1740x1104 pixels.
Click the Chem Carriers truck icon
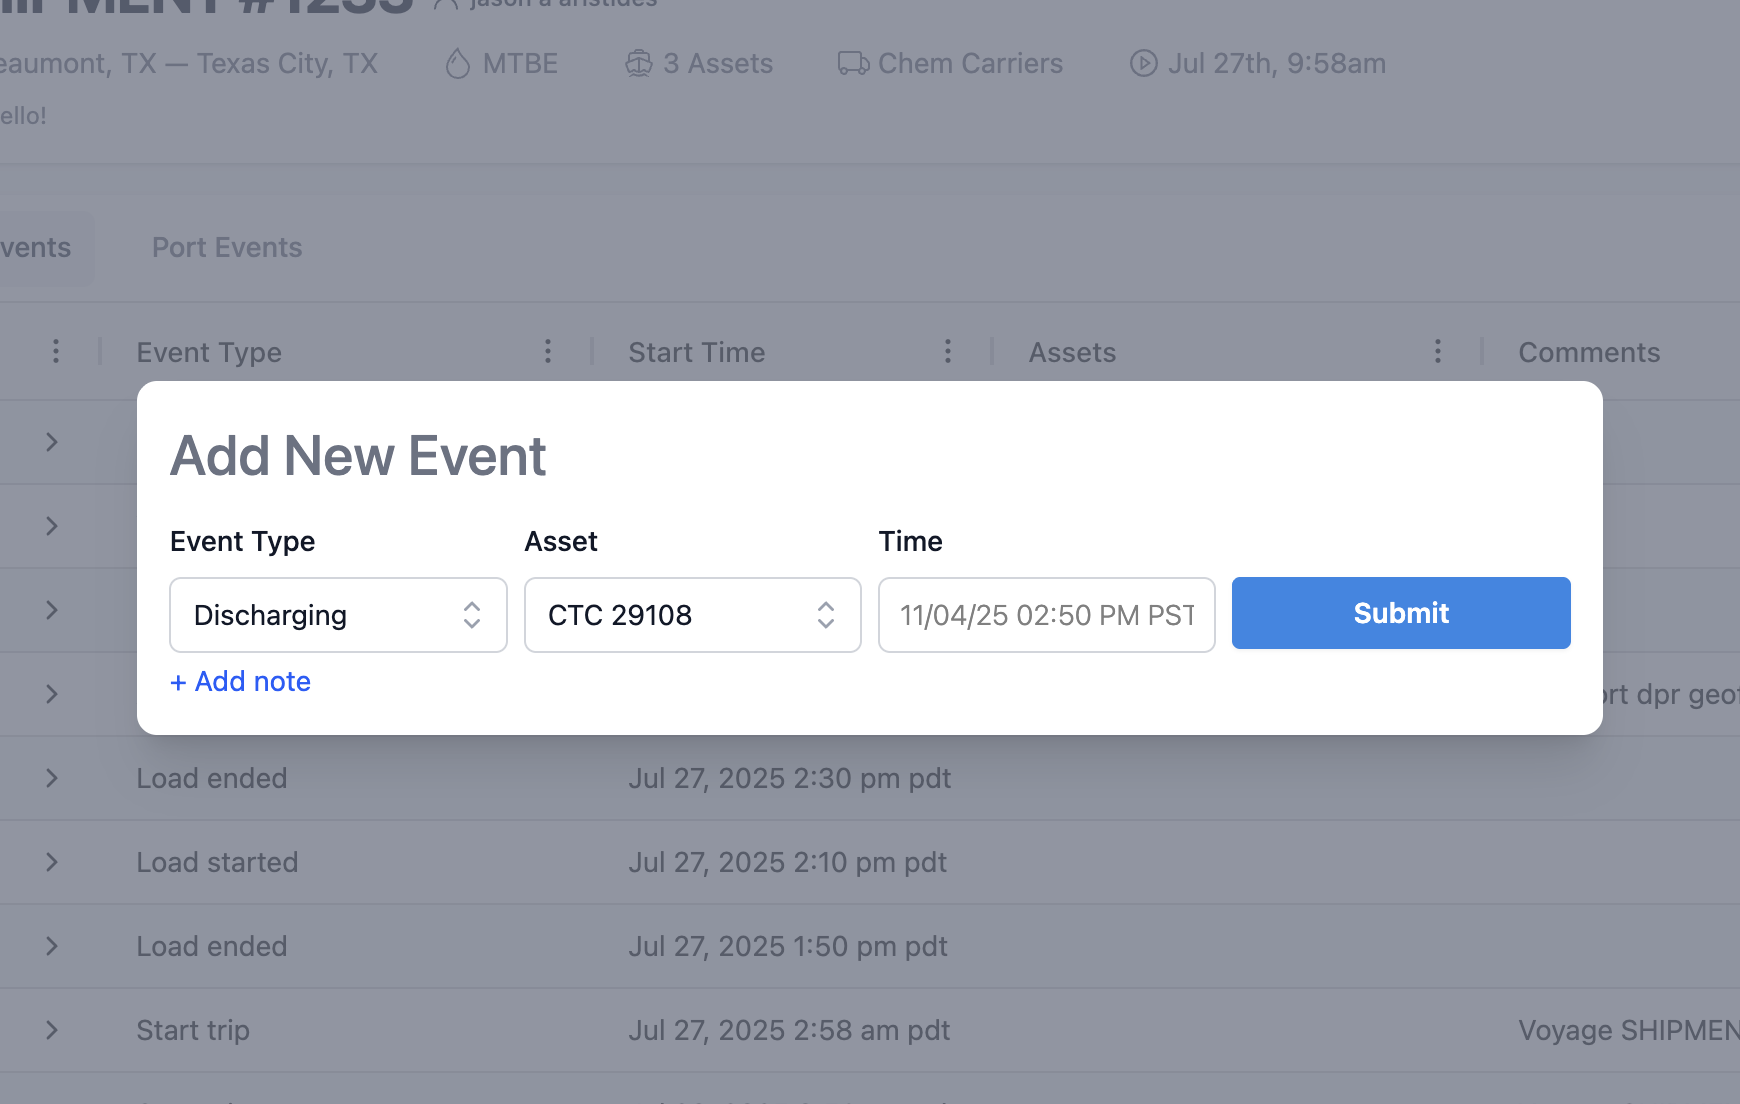pyautogui.click(x=852, y=64)
